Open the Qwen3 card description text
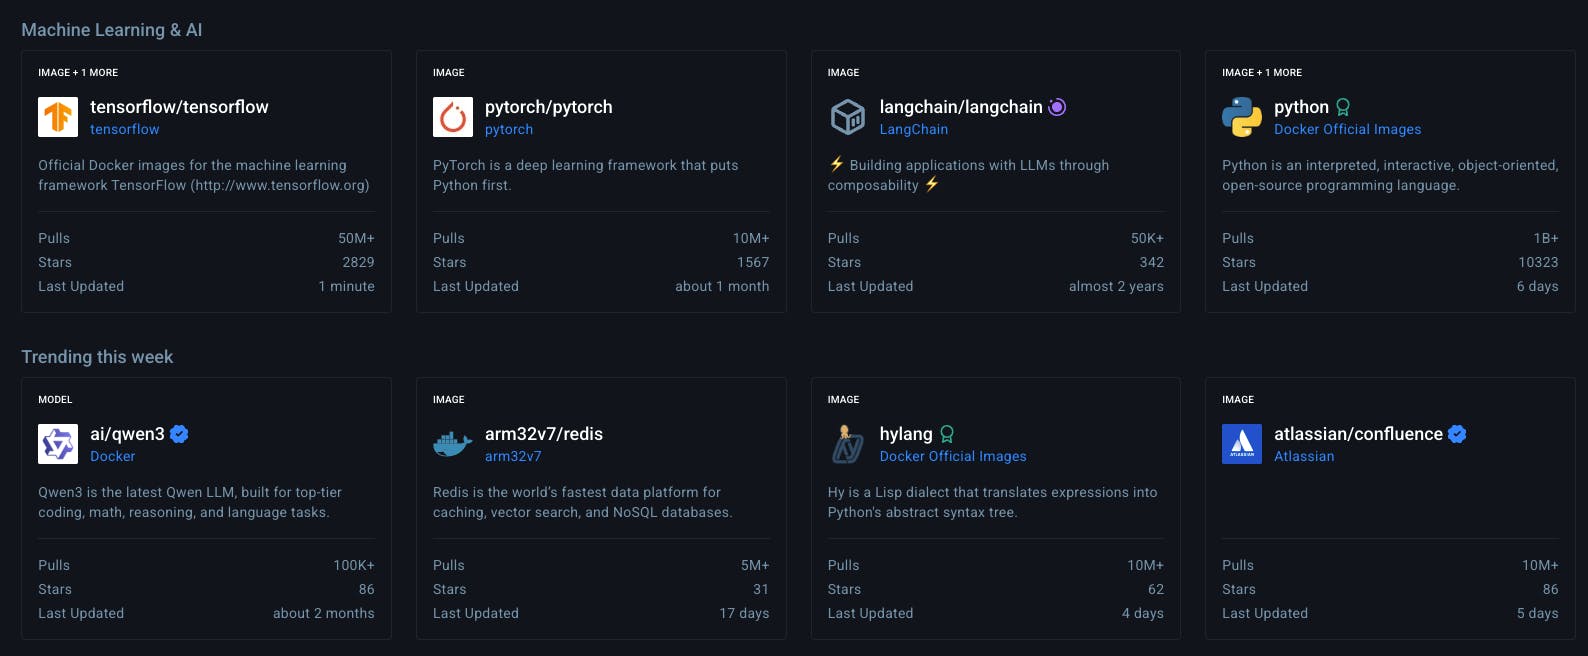The width and height of the screenshot is (1588, 656). [190, 502]
